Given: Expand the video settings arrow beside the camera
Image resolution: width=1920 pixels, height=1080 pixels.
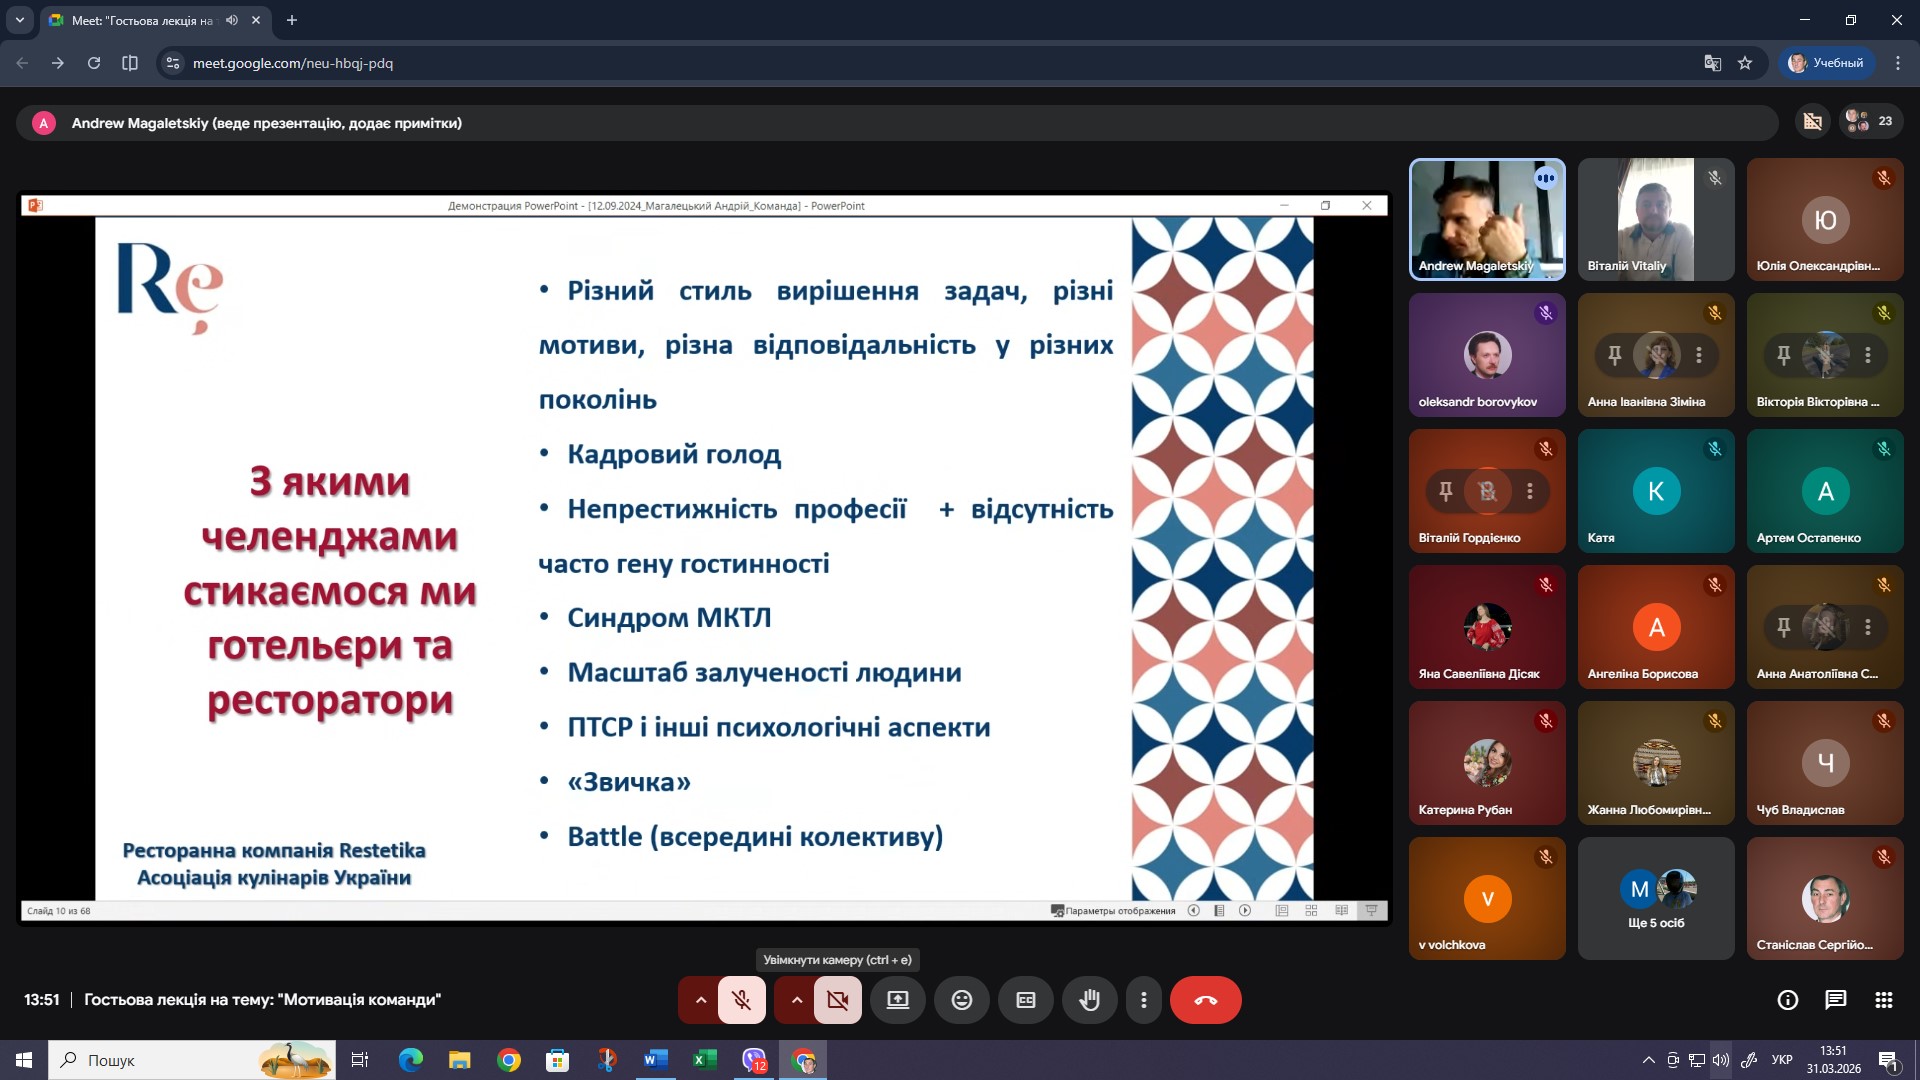Looking at the screenshot, I should (x=797, y=1000).
